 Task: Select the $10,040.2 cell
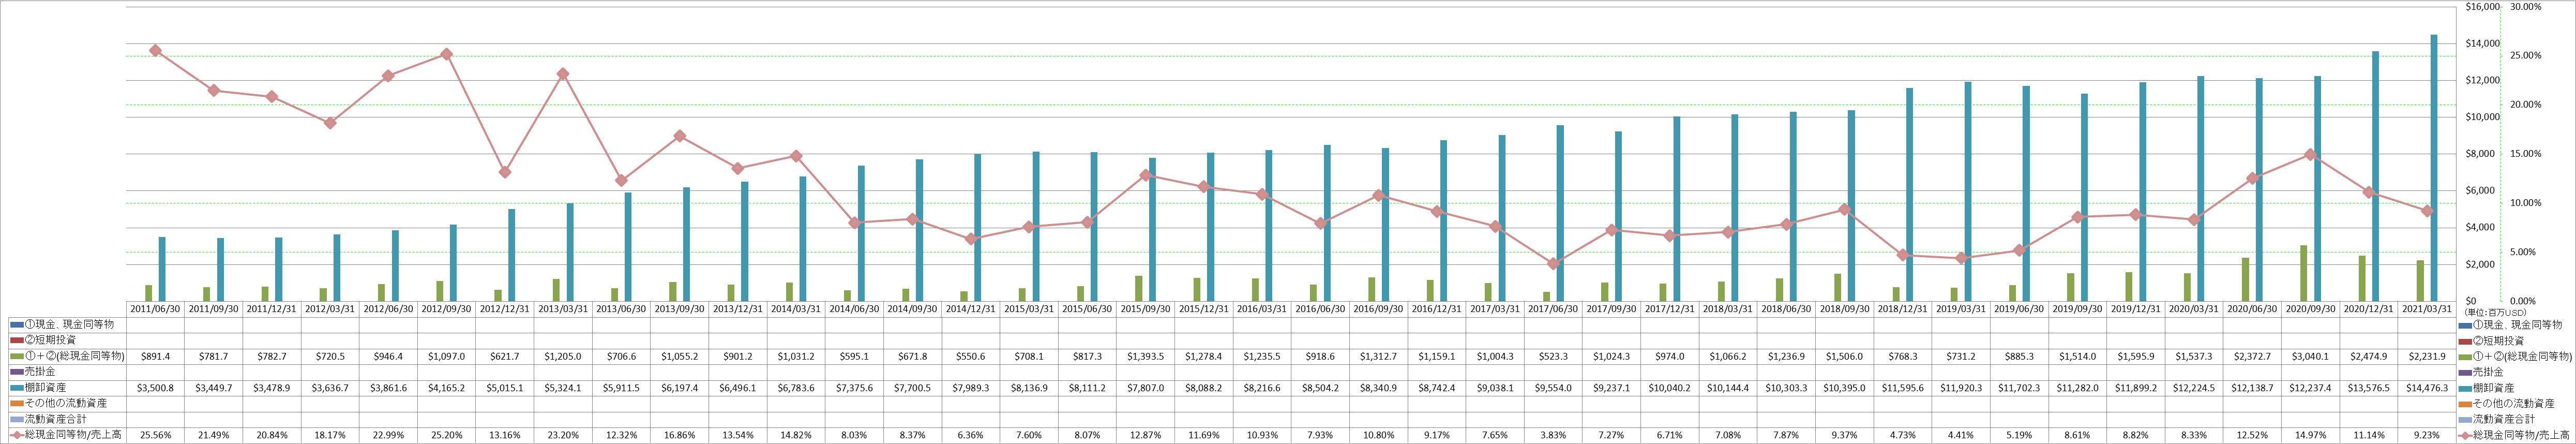click(1669, 387)
